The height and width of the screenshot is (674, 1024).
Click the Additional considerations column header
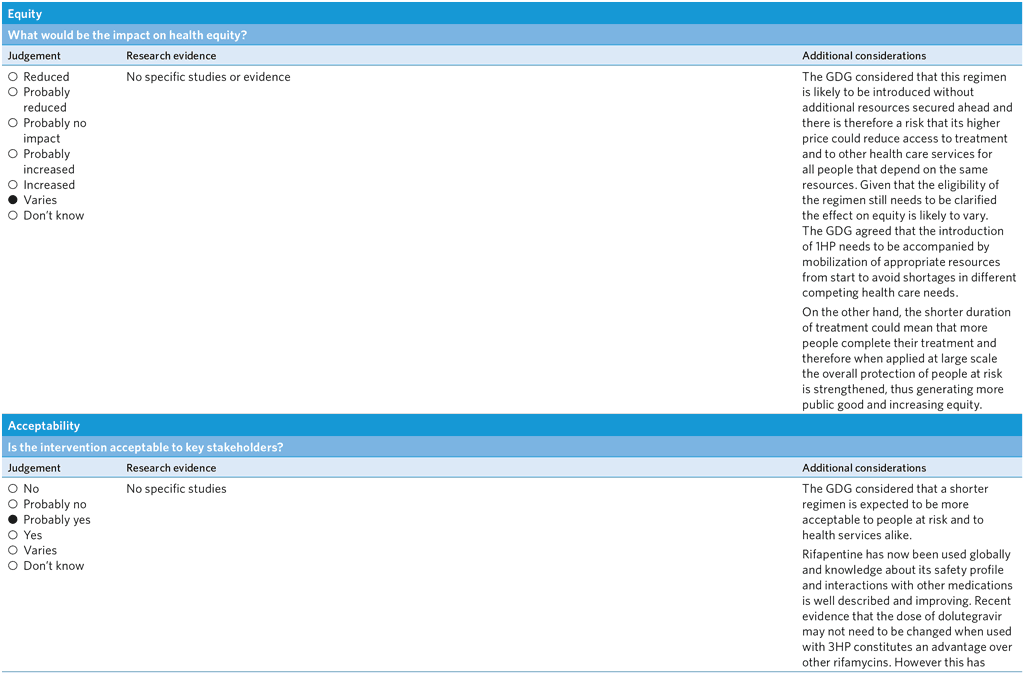[x=864, y=55]
